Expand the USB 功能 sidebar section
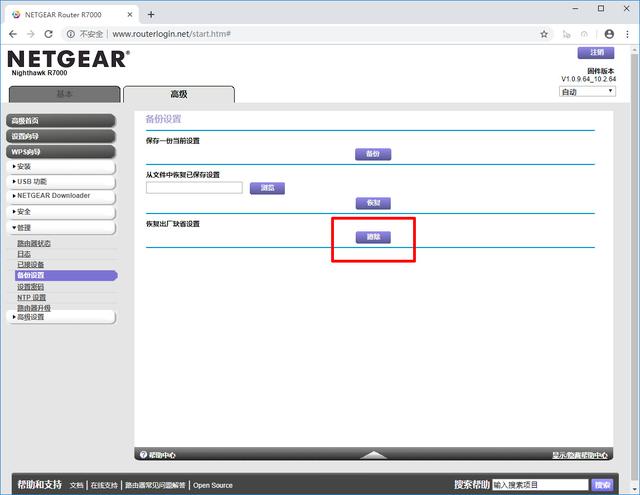This screenshot has width=640, height=495. coord(61,182)
